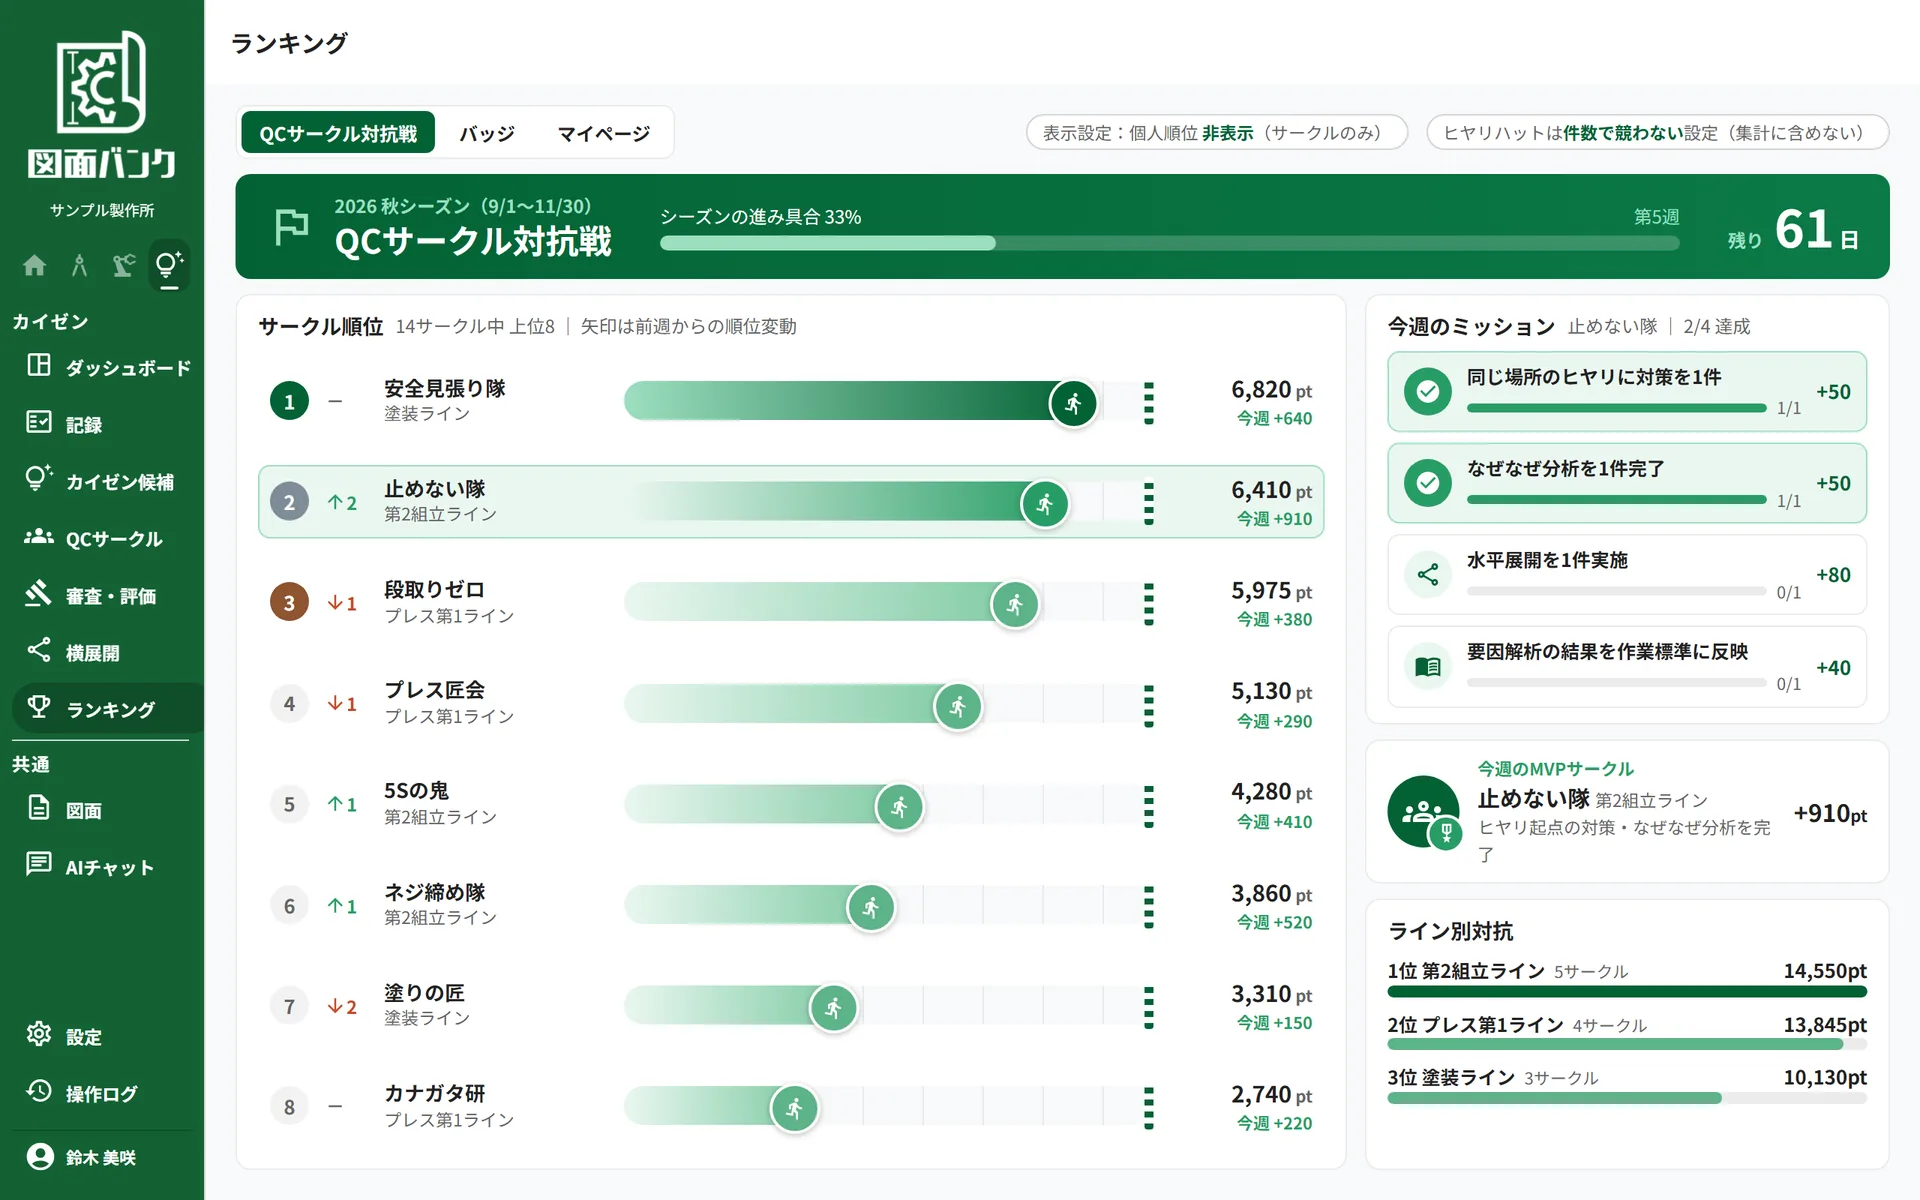Screen dimensions: 1920x1200
Task: Open the compass tool icon in the sidebar
Action: pyautogui.click(x=79, y=265)
